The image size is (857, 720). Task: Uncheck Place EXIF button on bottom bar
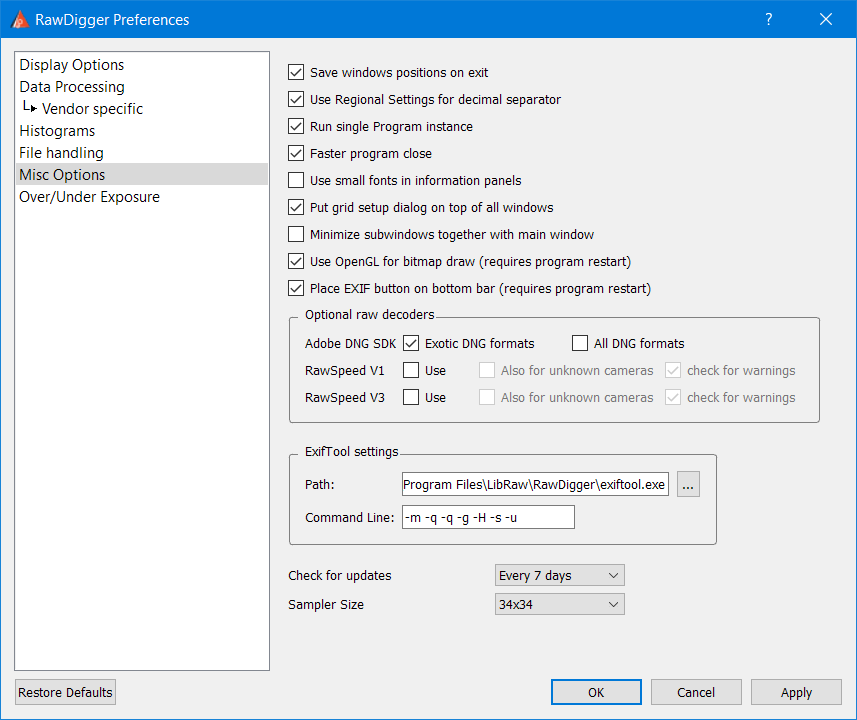(x=296, y=288)
